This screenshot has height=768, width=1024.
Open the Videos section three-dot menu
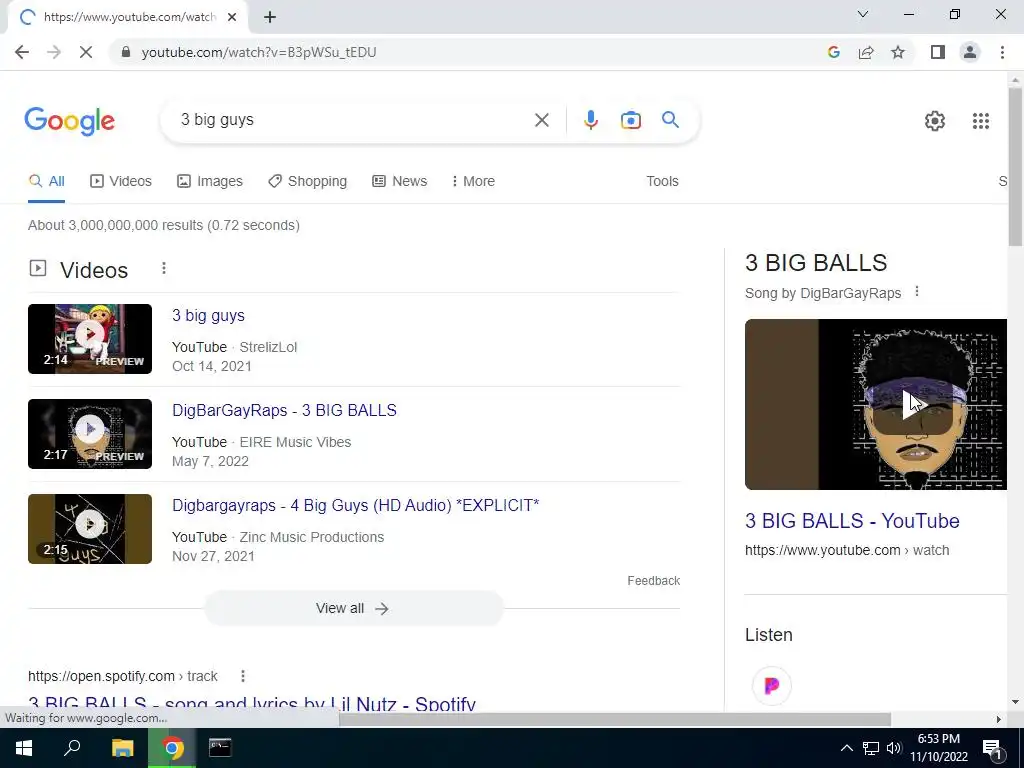(x=164, y=268)
